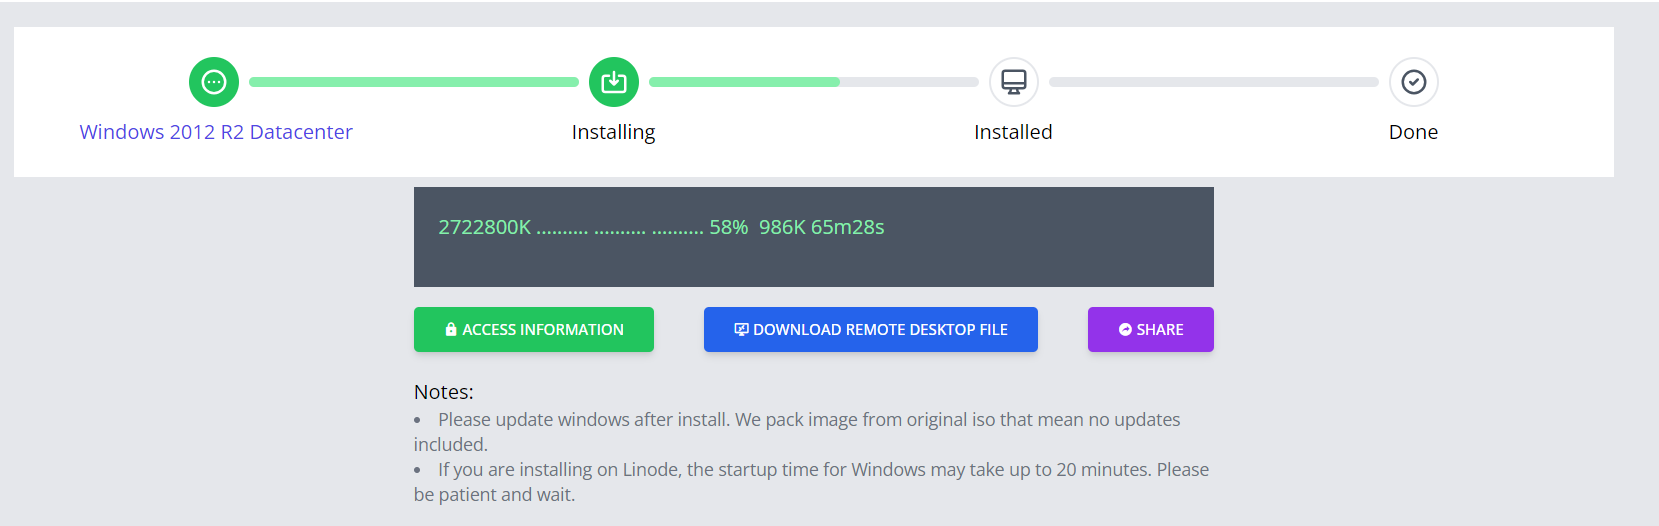This screenshot has height=526, width=1659.
Task: Click the empty progress bar before Done
Action: 1214,82
